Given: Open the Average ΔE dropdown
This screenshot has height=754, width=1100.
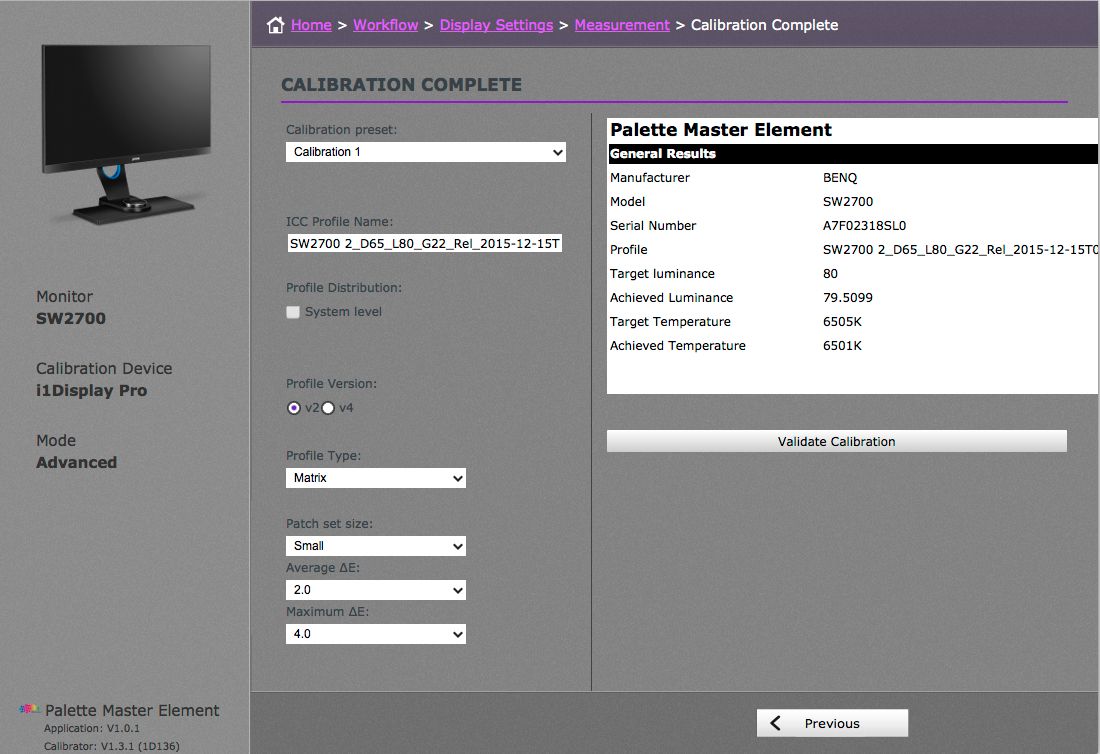Looking at the screenshot, I should [376, 590].
